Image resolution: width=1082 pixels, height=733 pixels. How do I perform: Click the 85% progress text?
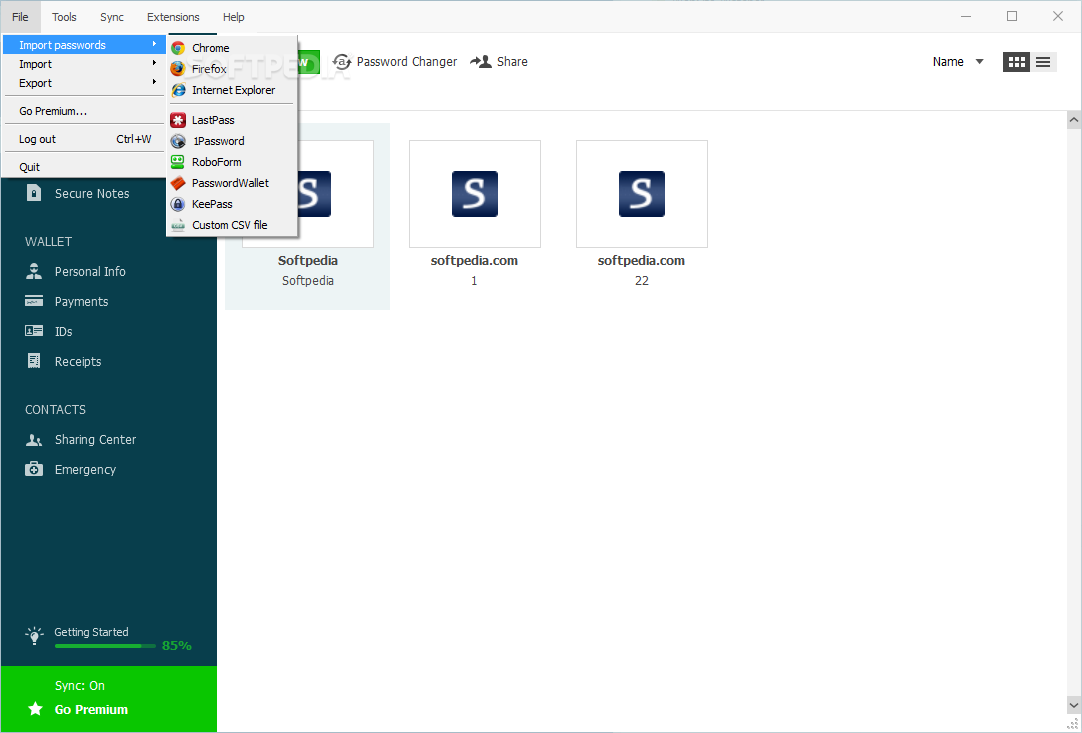click(177, 645)
